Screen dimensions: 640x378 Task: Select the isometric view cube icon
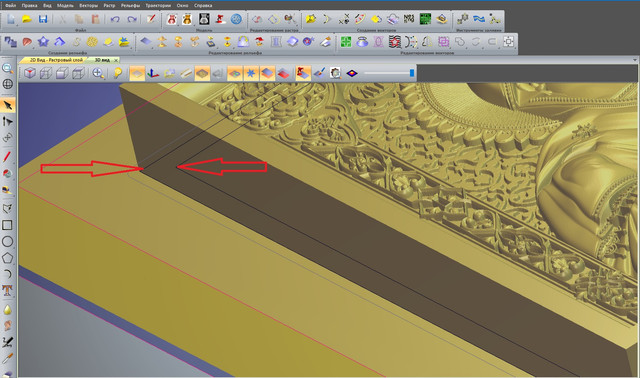pos(30,73)
